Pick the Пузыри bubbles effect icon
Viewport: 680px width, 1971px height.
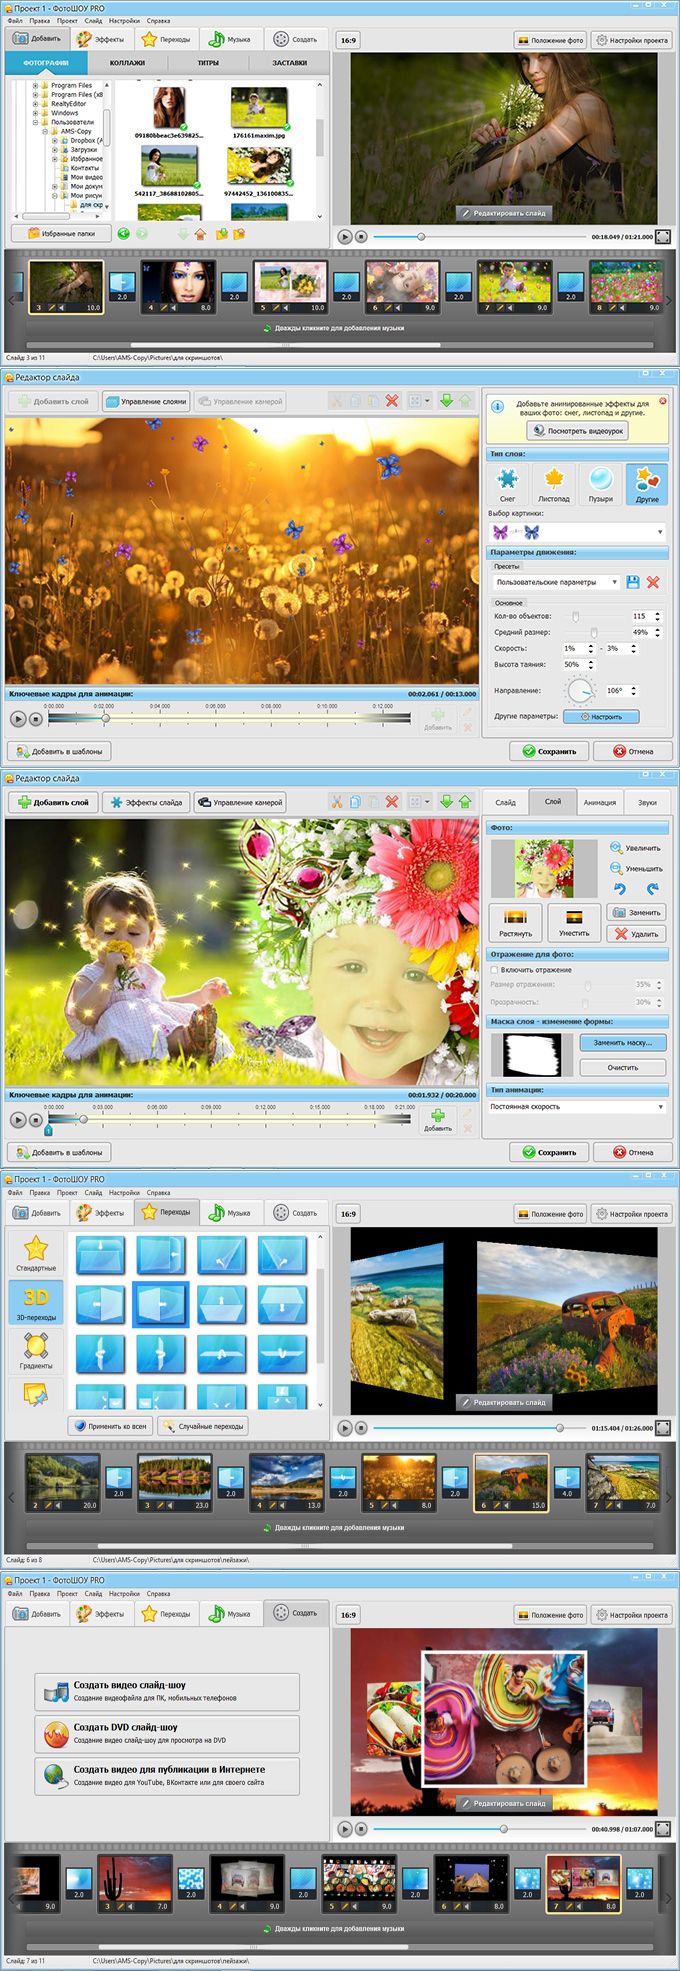(x=600, y=483)
